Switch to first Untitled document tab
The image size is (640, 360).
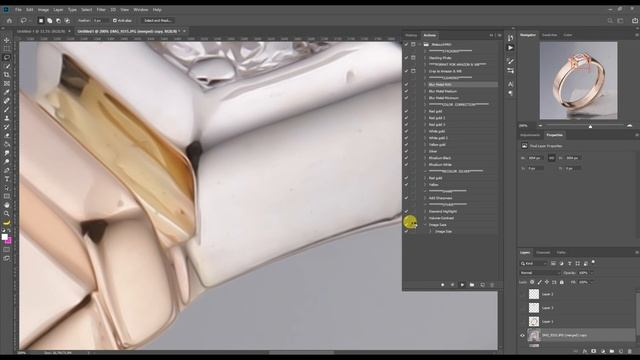[x=41, y=31]
